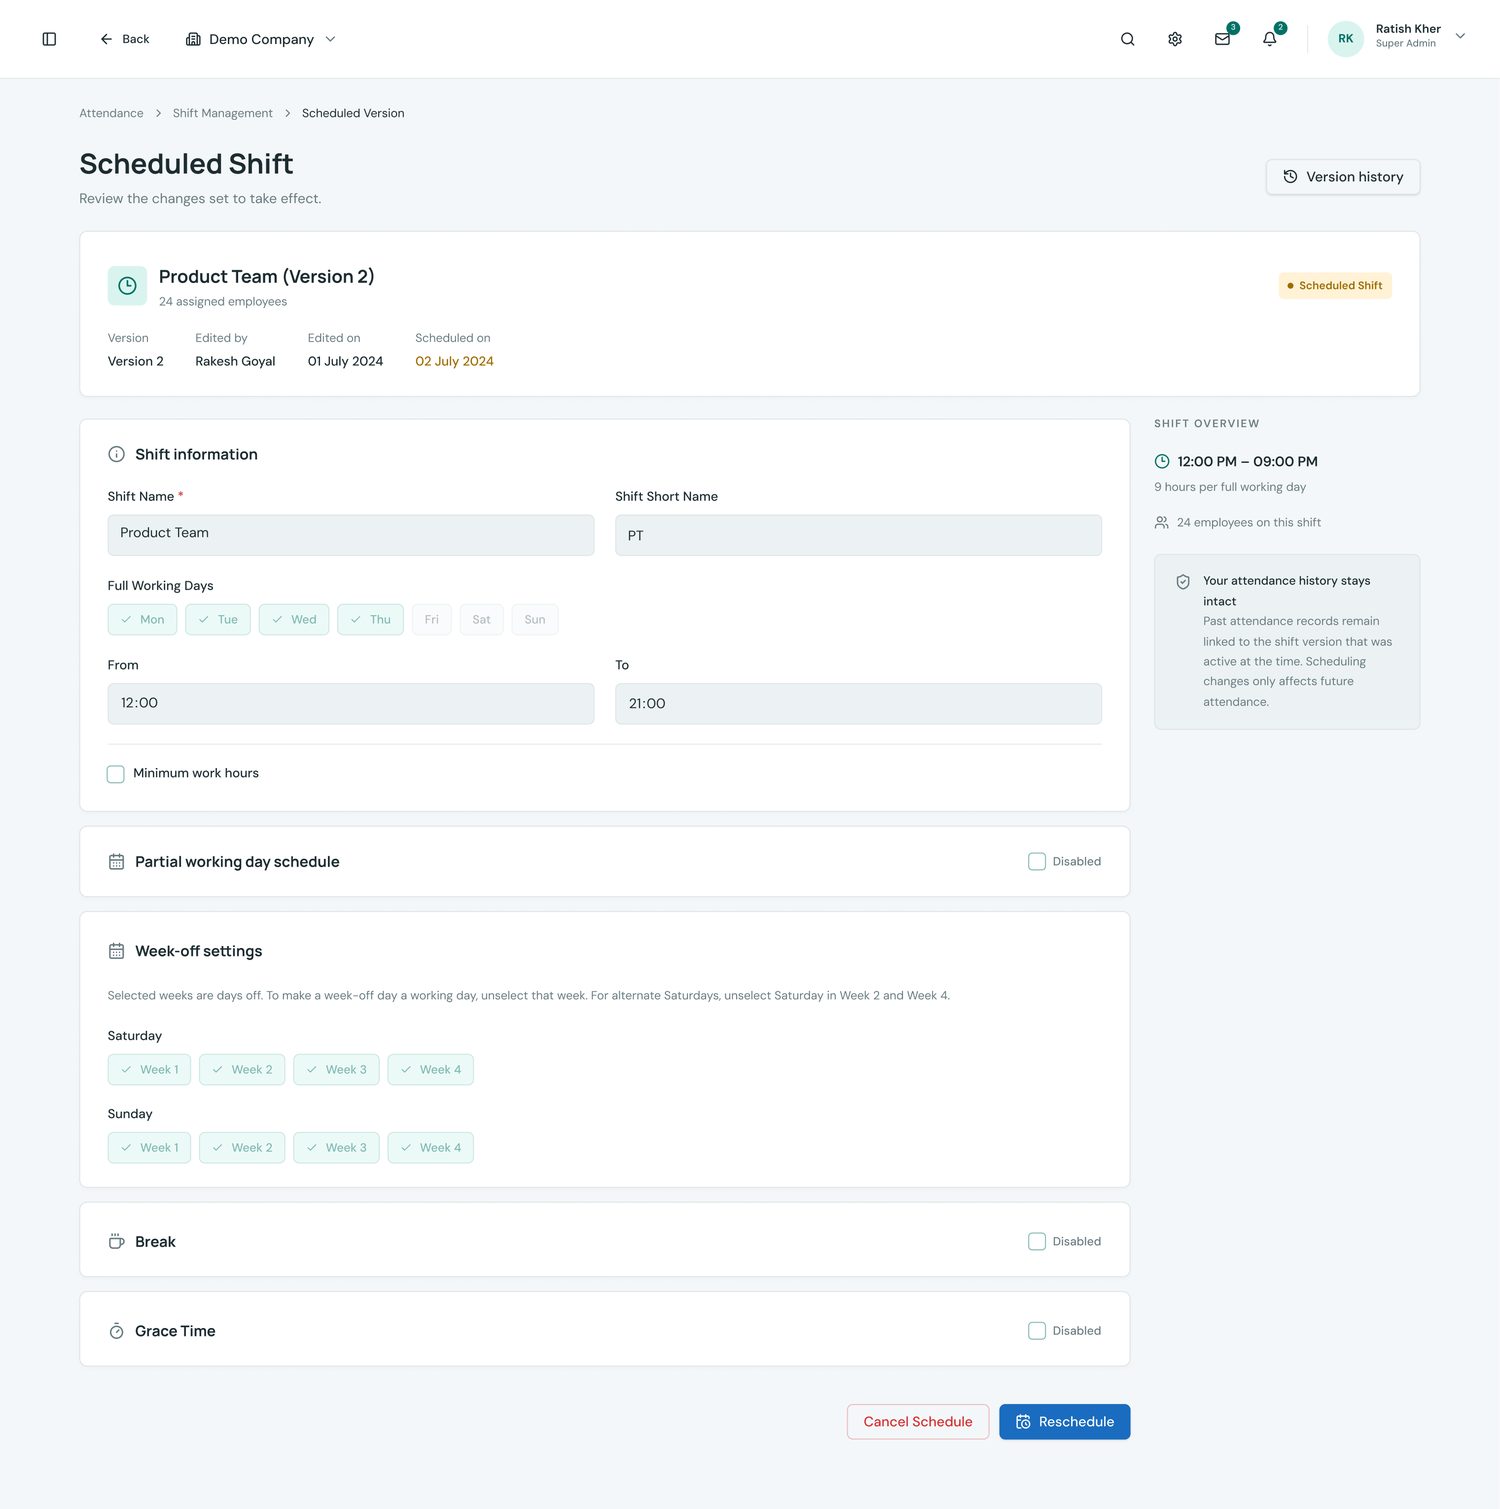The height and width of the screenshot is (1509, 1500).
Task: Click the RK user avatar
Action: tap(1345, 39)
